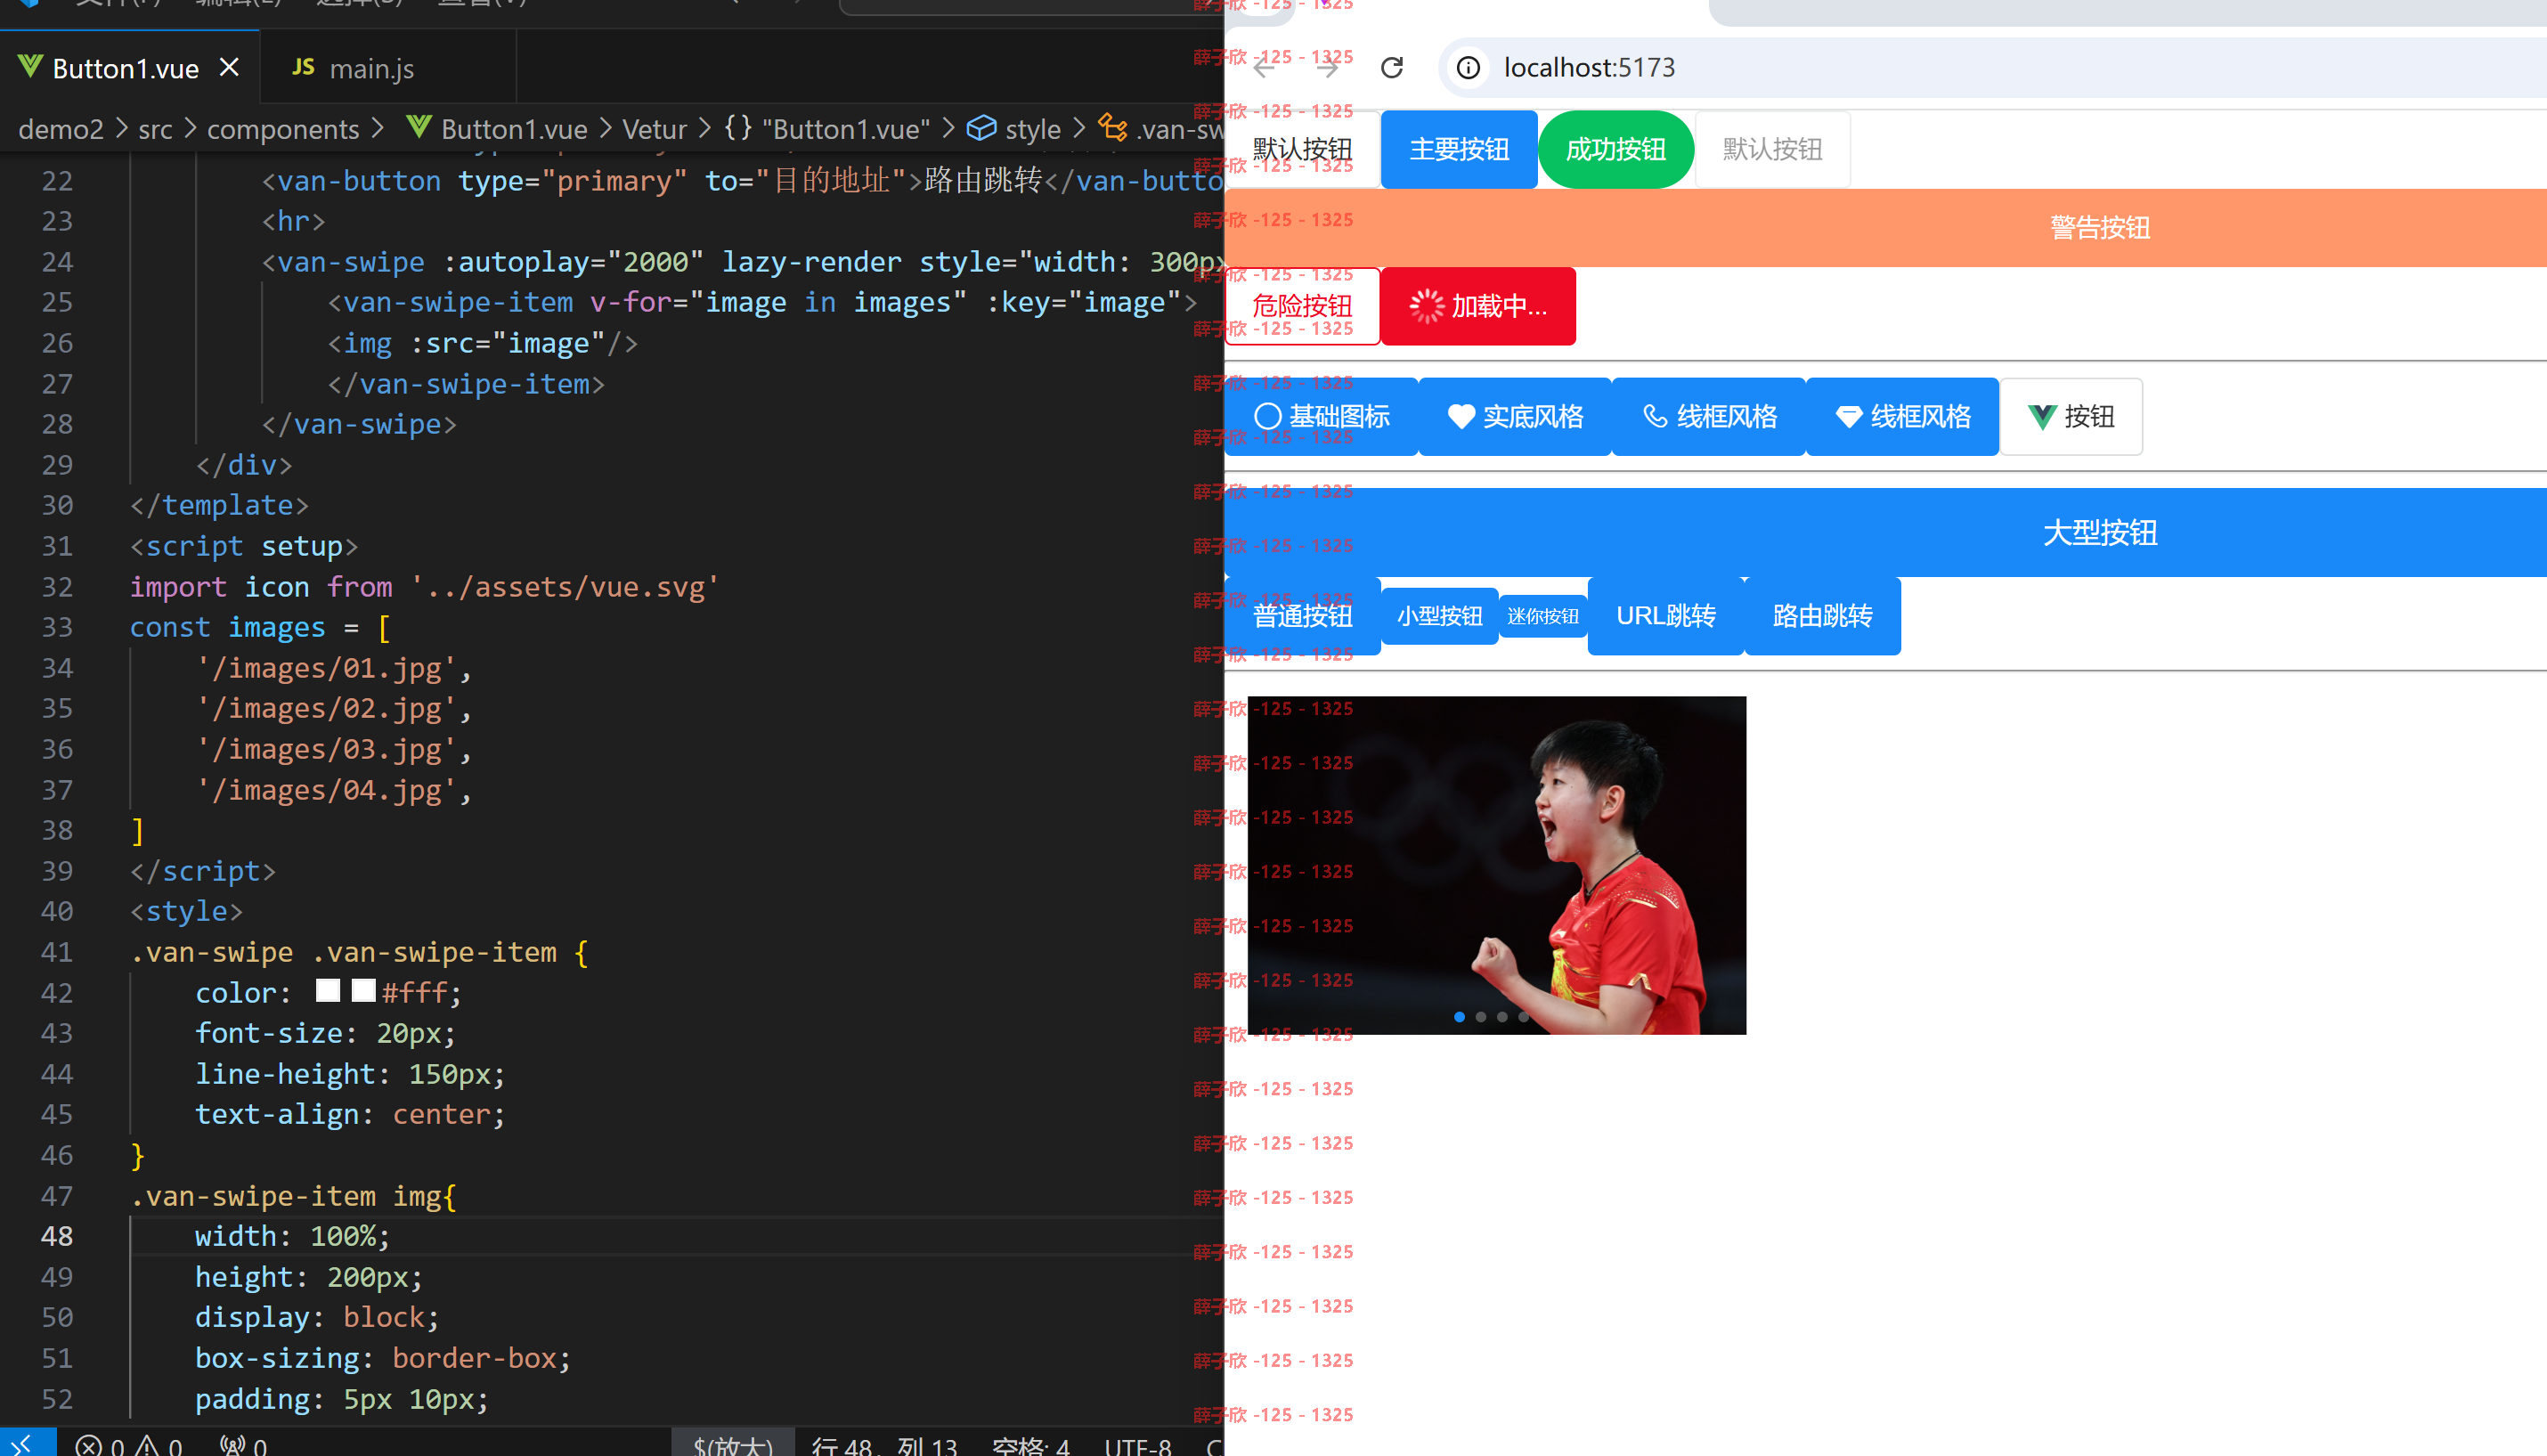Click the disabled grey 默认按钮
This screenshot has height=1456, width=2547.
coord(1772,150)
